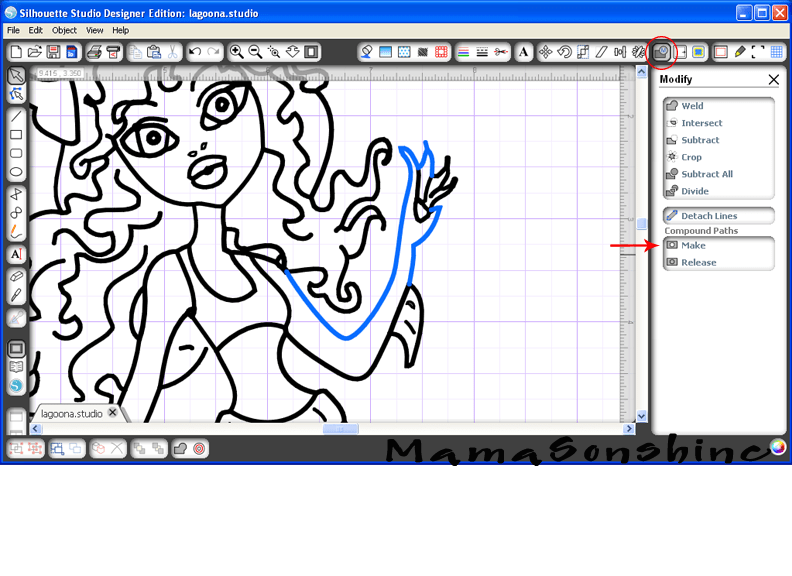Pick the Eraser tool

point(16,275)
